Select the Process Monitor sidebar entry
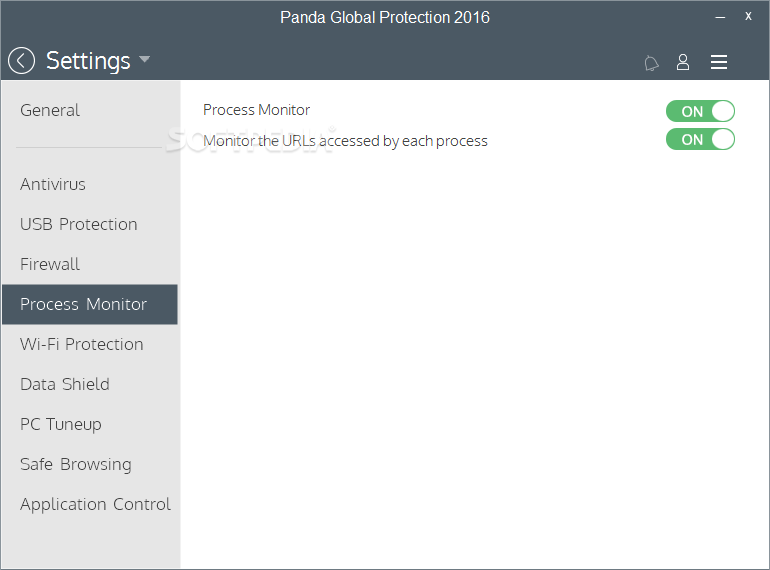 click(89, 304)
